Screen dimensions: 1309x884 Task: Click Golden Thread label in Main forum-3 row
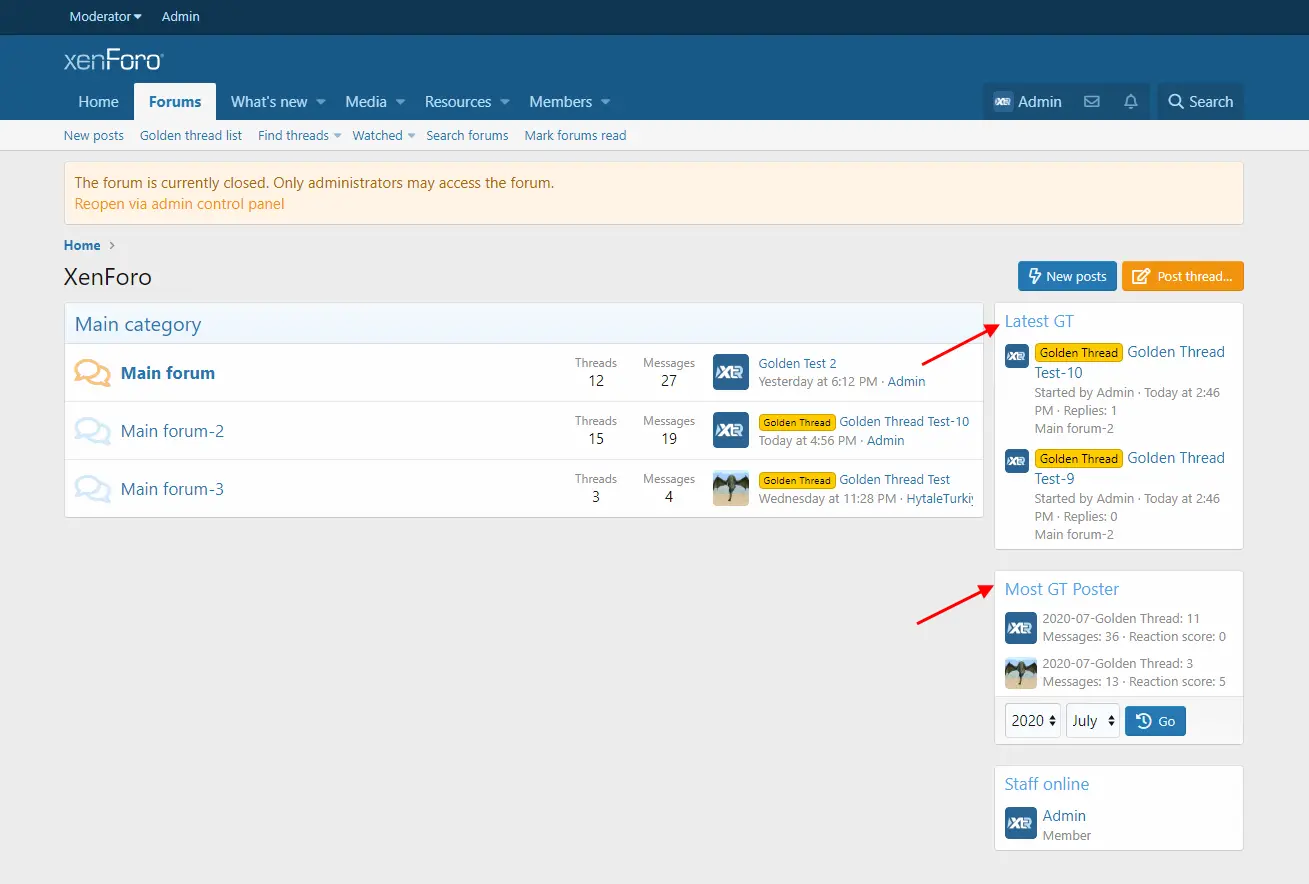click(x=797, y=480)
